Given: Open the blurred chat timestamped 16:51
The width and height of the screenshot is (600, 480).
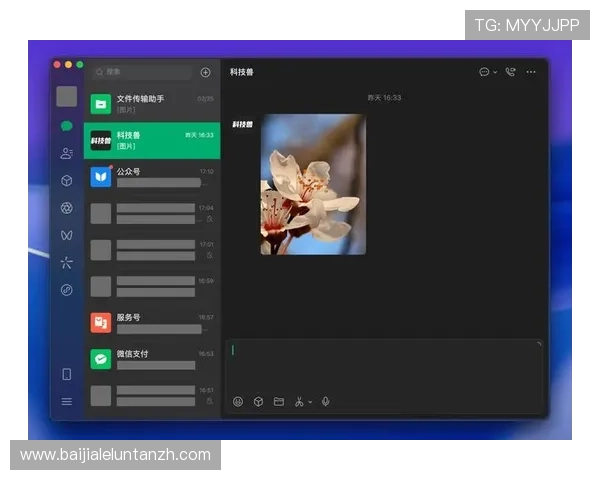Looking at the screenshot, I should tap(152, 395).
